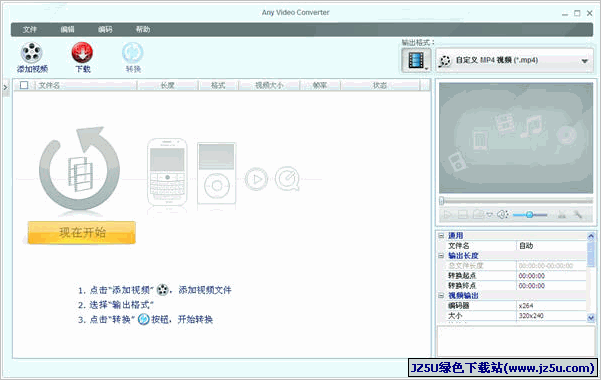Collapse the 通用 settings group
601x380 pixels.
[x=441, y=235]
